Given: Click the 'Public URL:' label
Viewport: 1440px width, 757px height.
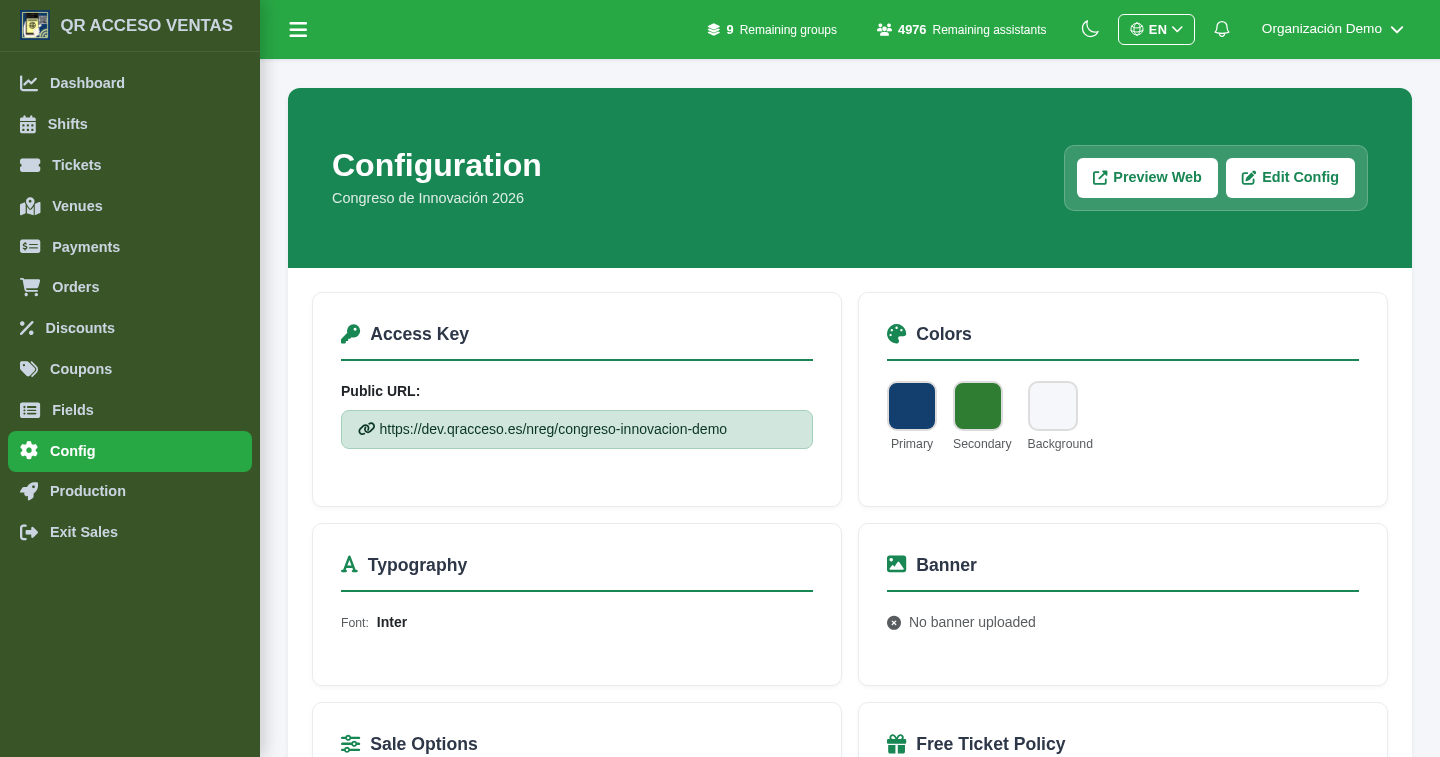Looking at the screenshot, I should [380, 391].
